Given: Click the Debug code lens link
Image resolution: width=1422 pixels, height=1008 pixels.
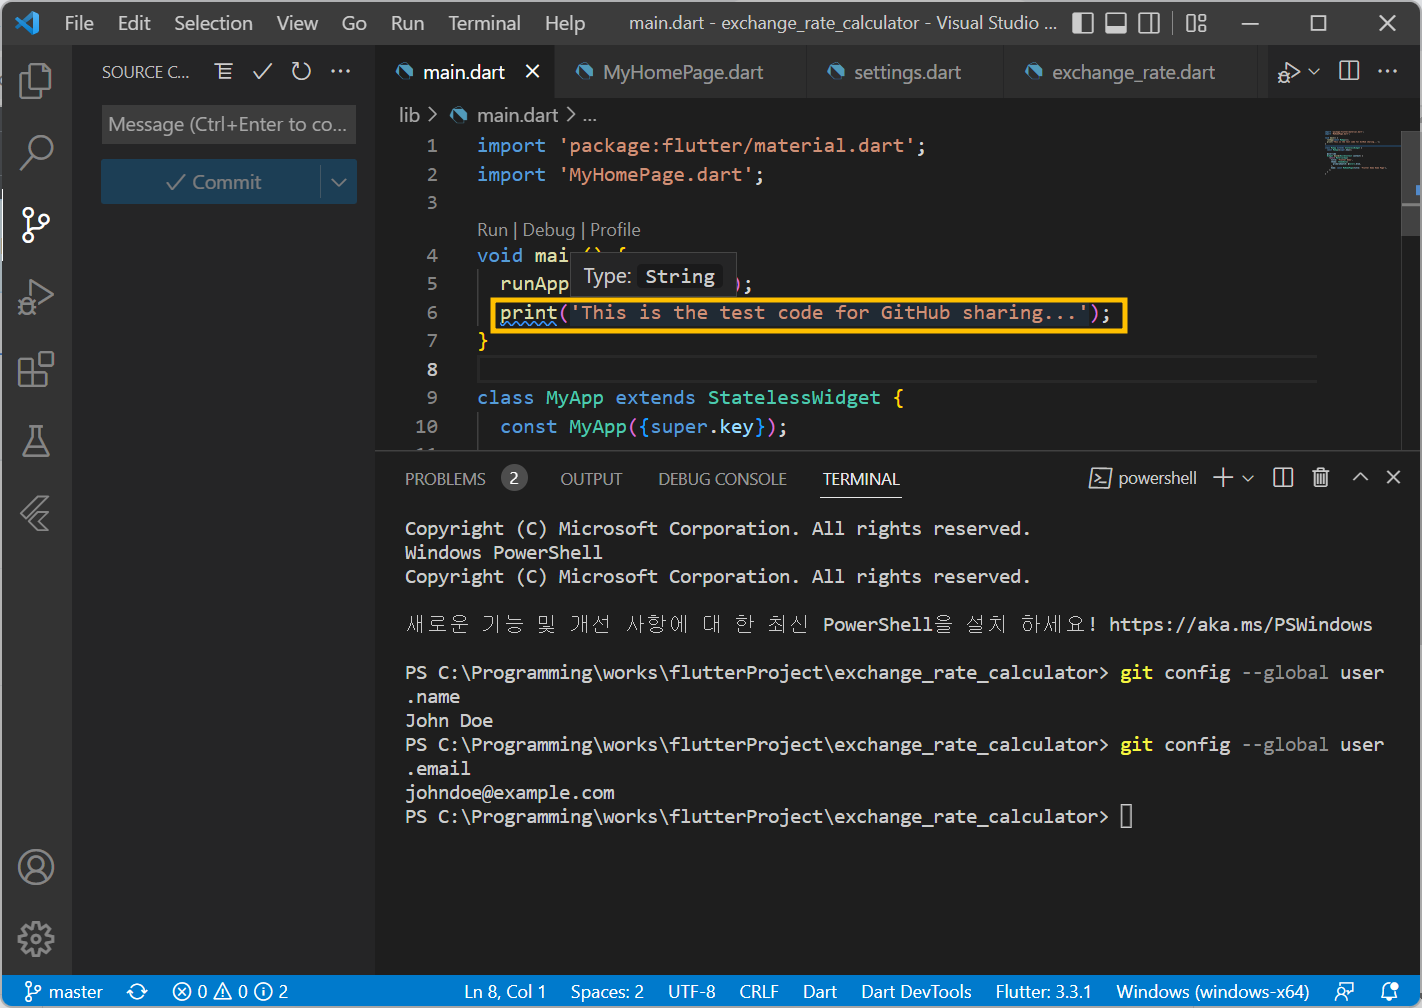Looking at the screenshot, I should pyautogui.click(x=549, y=230).
